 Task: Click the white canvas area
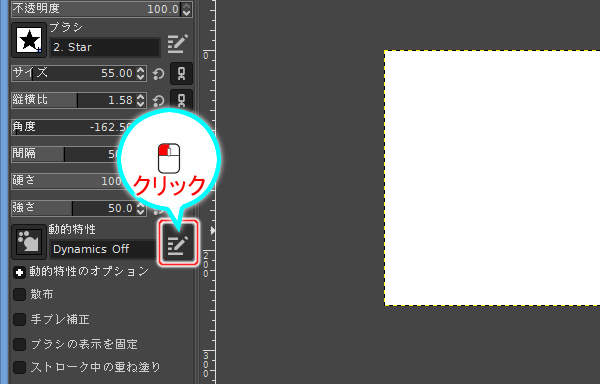(x=492, y=178)
